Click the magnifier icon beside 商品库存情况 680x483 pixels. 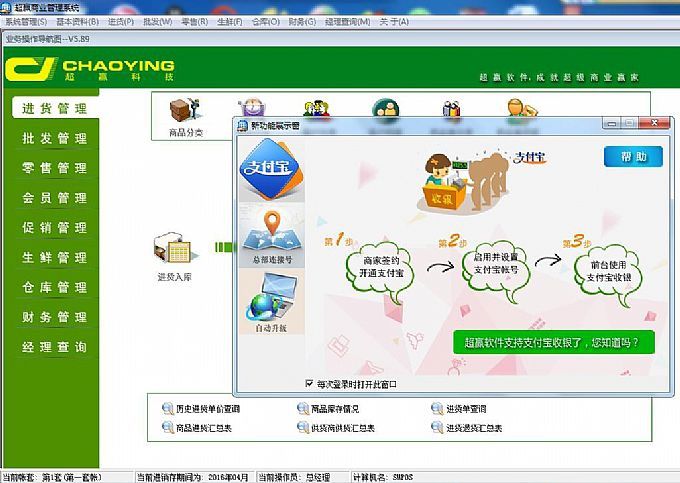pyautogui.click(x=303, y=408)
